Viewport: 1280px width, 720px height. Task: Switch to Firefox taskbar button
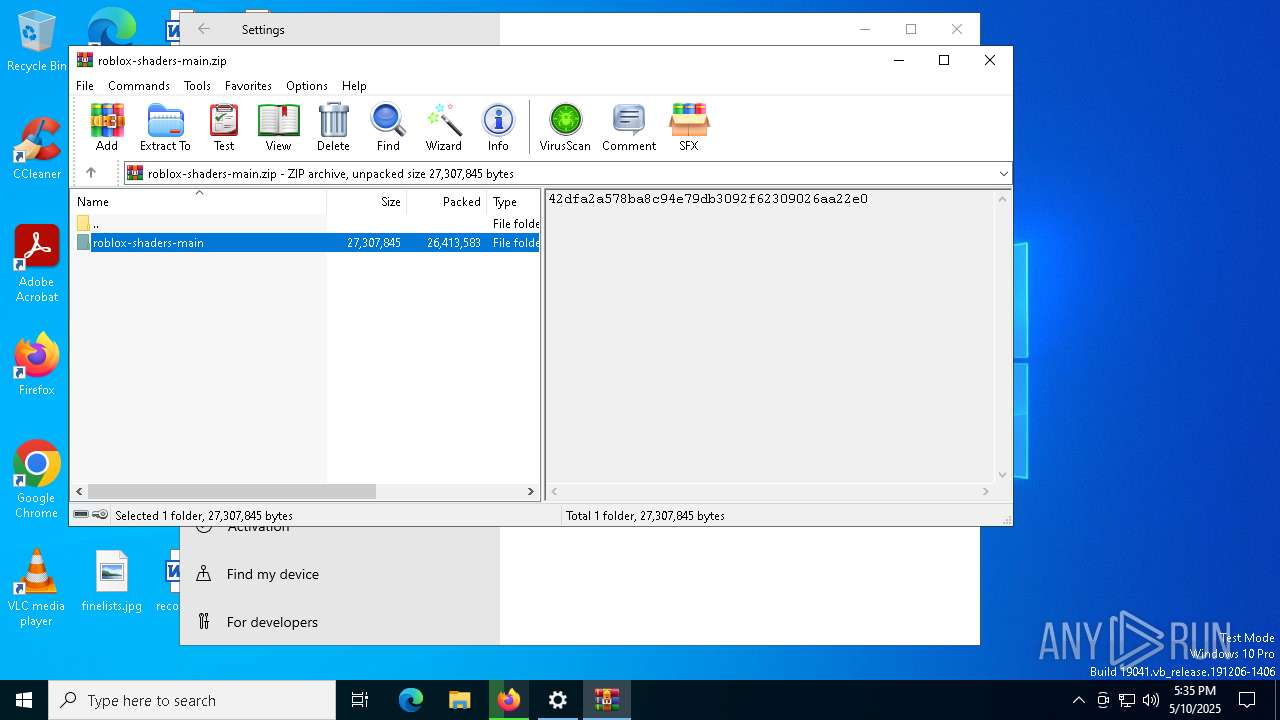pos(509,700)
